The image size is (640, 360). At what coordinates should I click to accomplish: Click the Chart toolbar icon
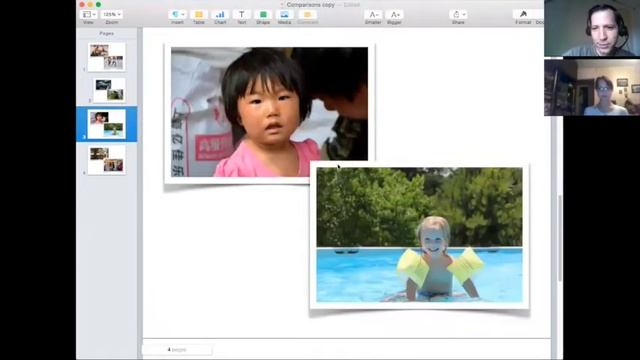pos(220,15)
